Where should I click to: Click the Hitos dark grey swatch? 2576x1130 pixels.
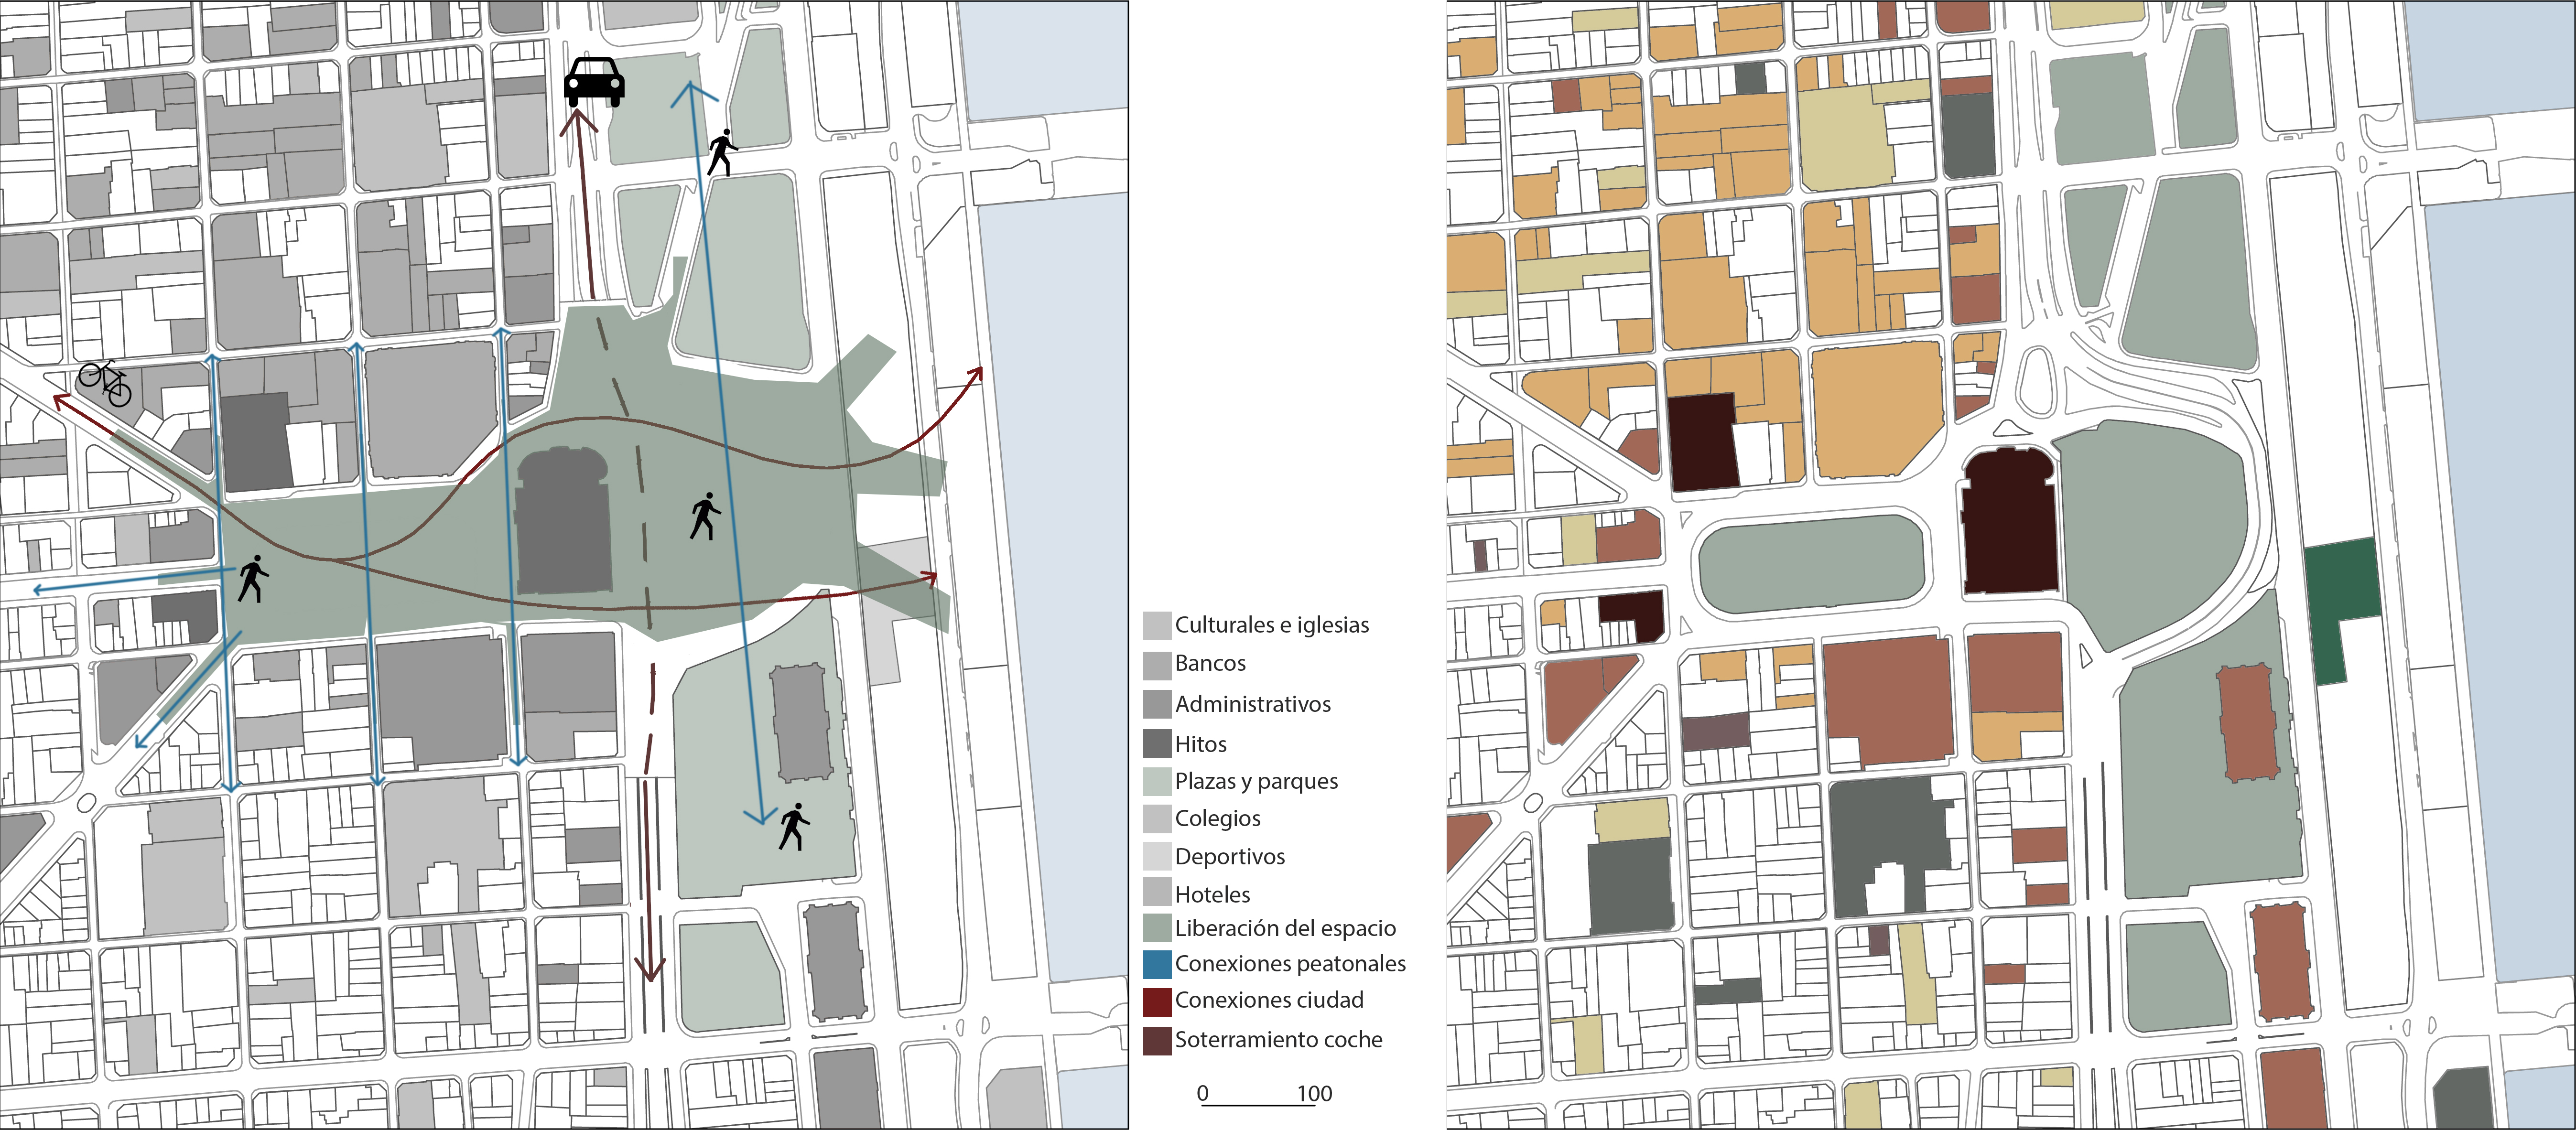tap(1156, 743)
